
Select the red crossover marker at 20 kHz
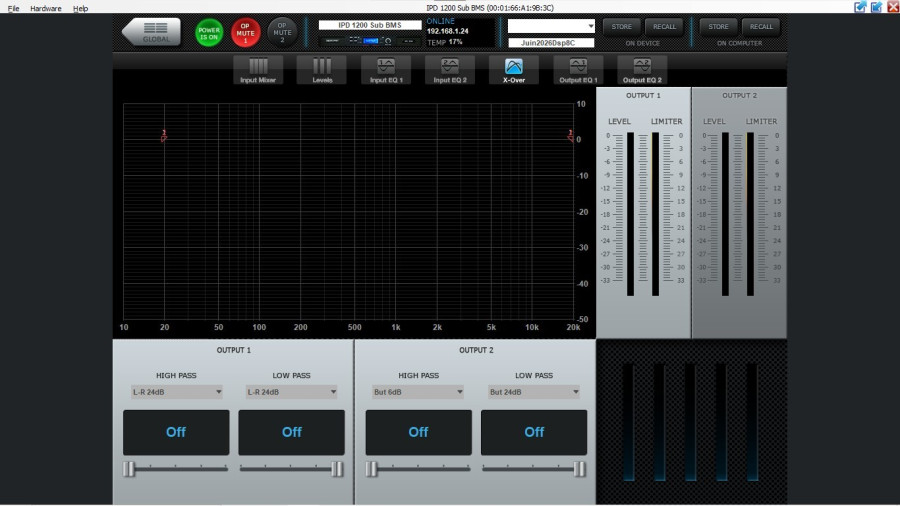[x=571, y=136]
